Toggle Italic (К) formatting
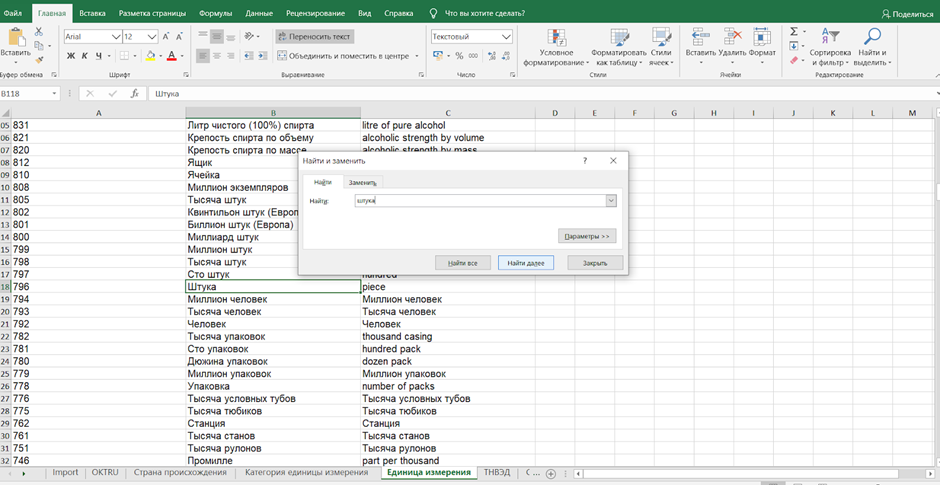This screenshot has height=485, width=940. coord(84,56)
